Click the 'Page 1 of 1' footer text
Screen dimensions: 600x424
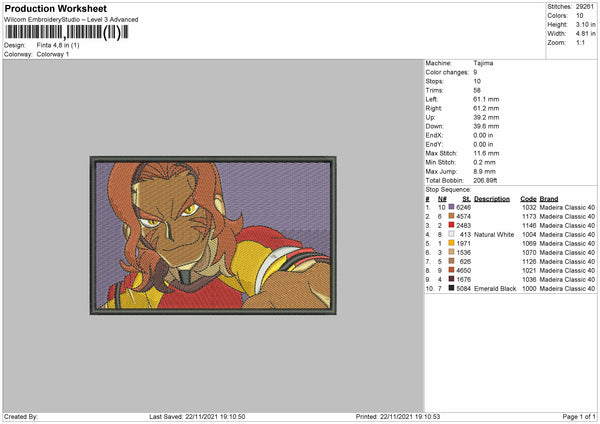point(579,417)
